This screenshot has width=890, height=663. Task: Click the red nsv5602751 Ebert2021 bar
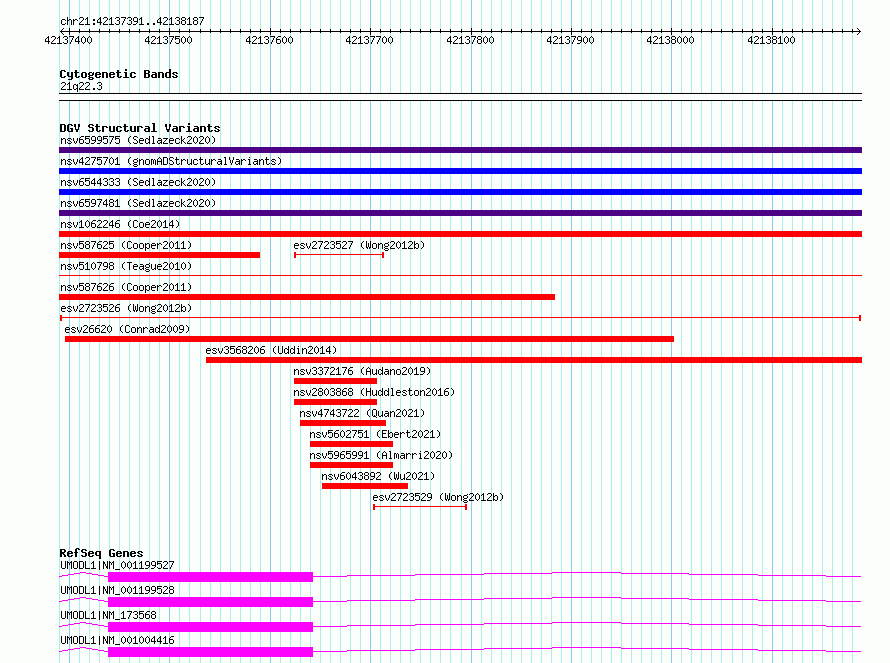pos(351,444)
